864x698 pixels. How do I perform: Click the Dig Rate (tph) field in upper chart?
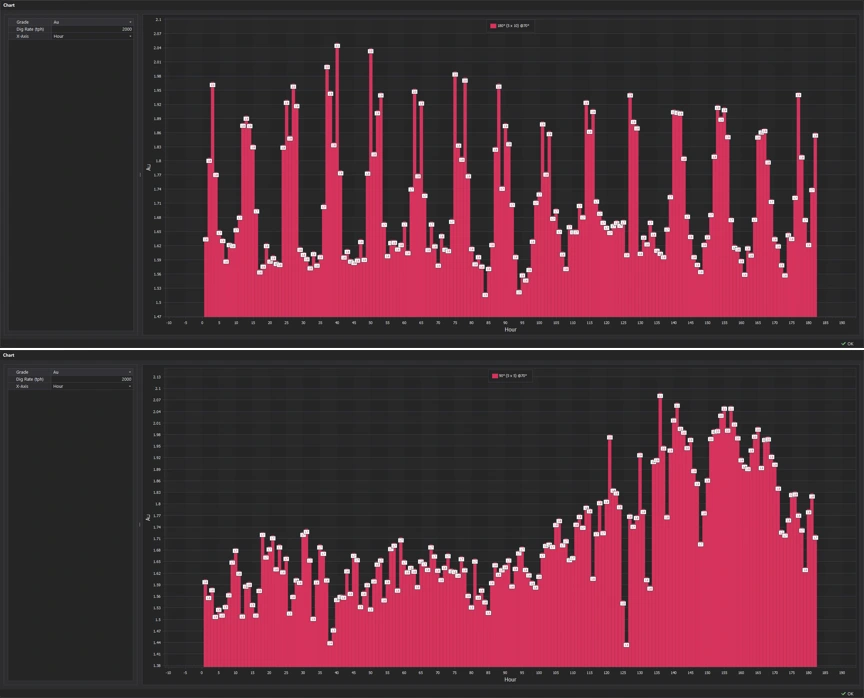tap(92, 29)
